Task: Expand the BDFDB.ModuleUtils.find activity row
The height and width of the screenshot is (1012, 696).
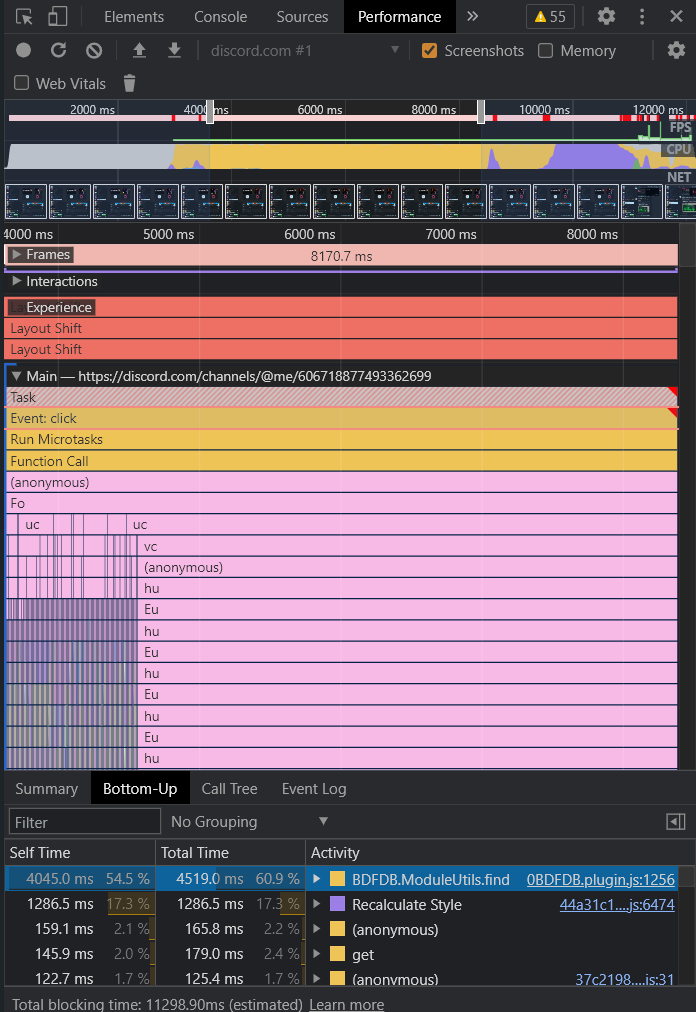Action: point(317,879)
